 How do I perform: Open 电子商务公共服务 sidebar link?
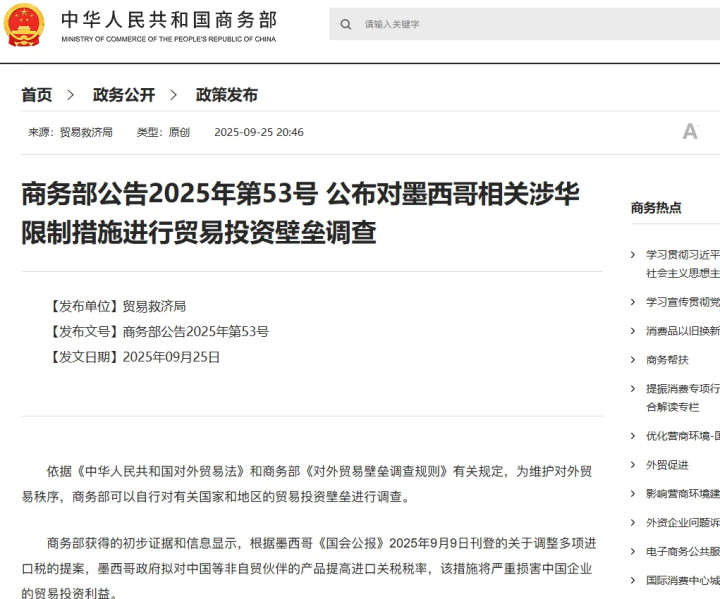coord(682,551)
